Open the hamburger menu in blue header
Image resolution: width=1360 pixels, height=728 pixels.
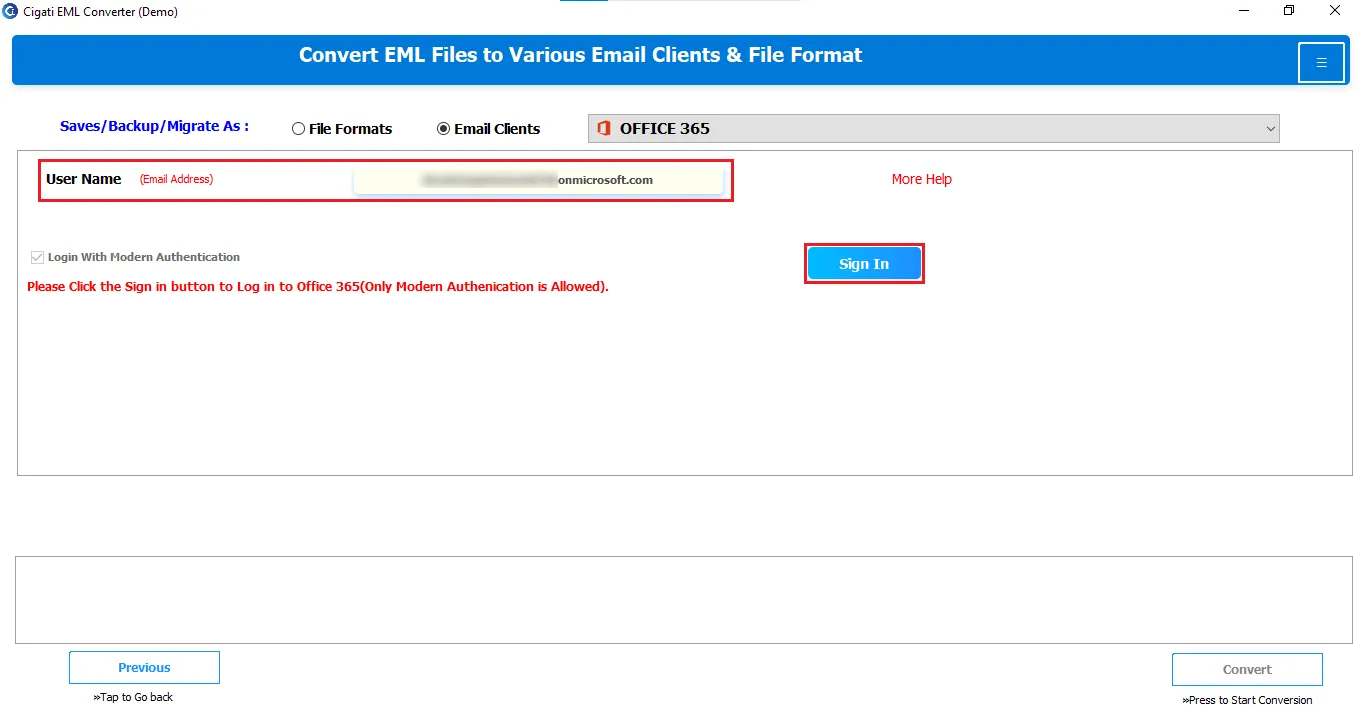[1321, 62]
